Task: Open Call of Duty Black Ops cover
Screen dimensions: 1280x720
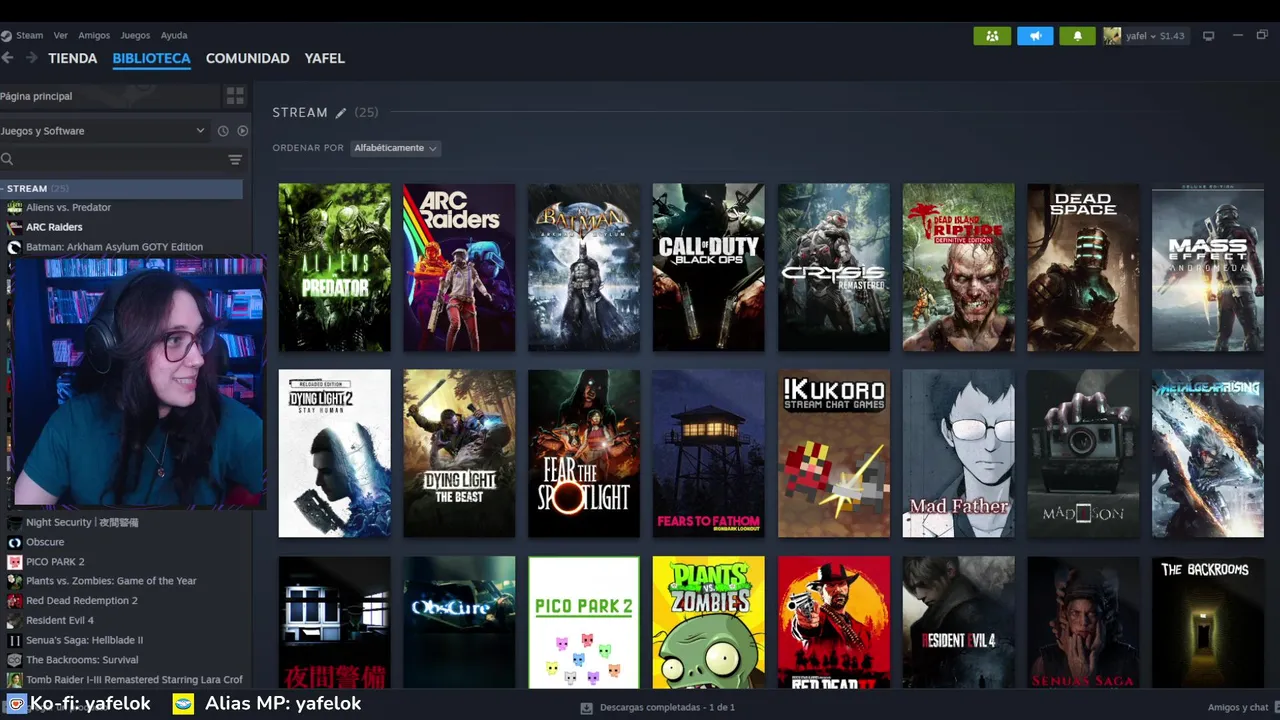Action: 708,267
